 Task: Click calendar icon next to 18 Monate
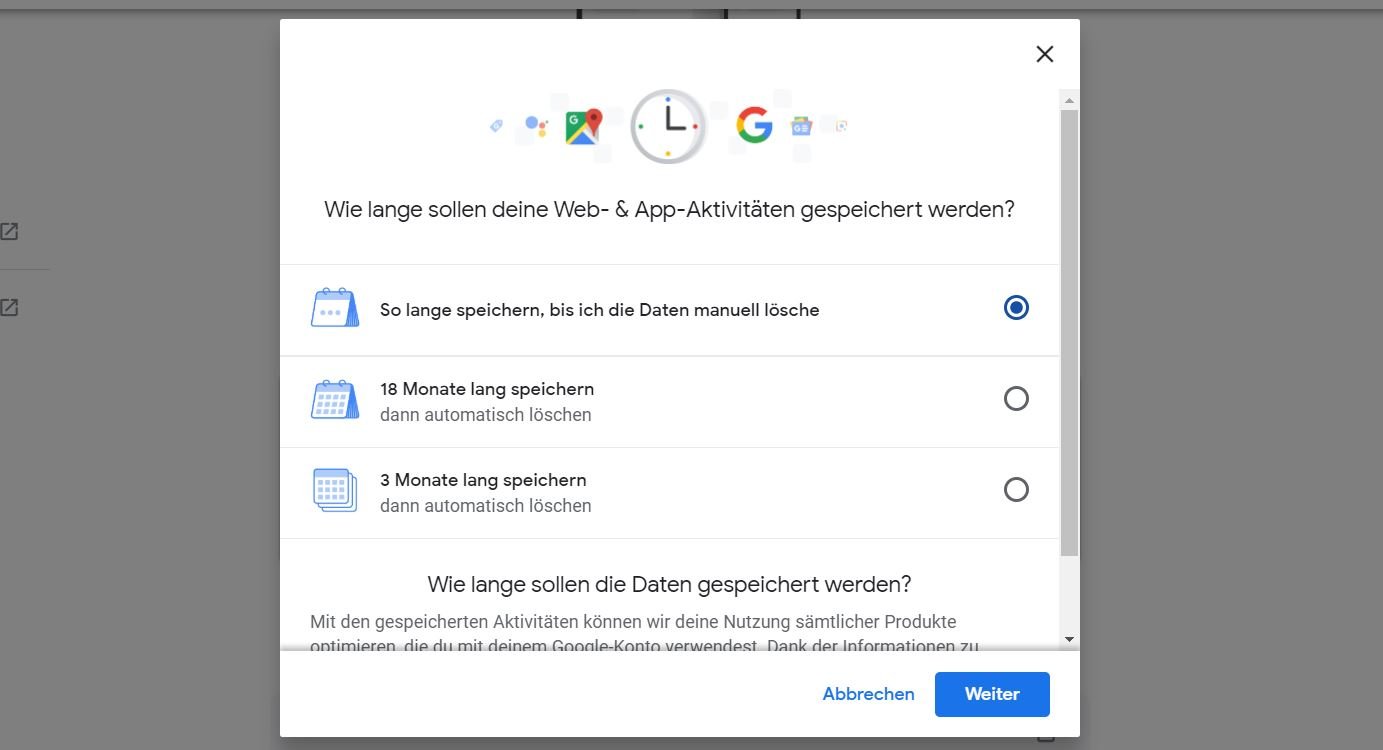[x=335, y=399]
